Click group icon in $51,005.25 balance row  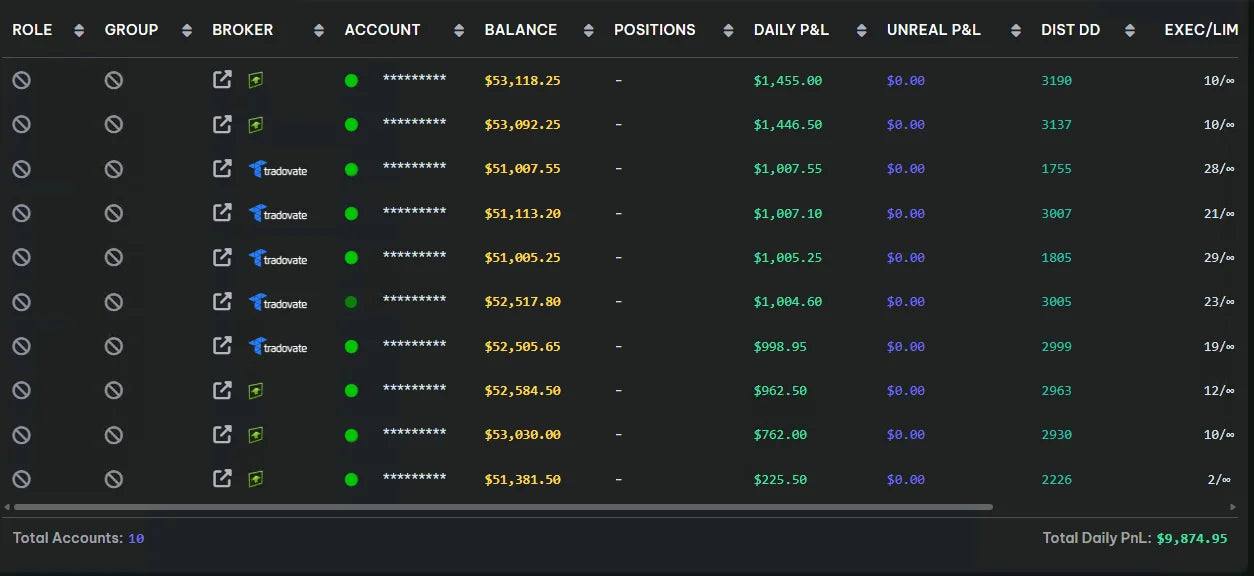tap(114, 257)
